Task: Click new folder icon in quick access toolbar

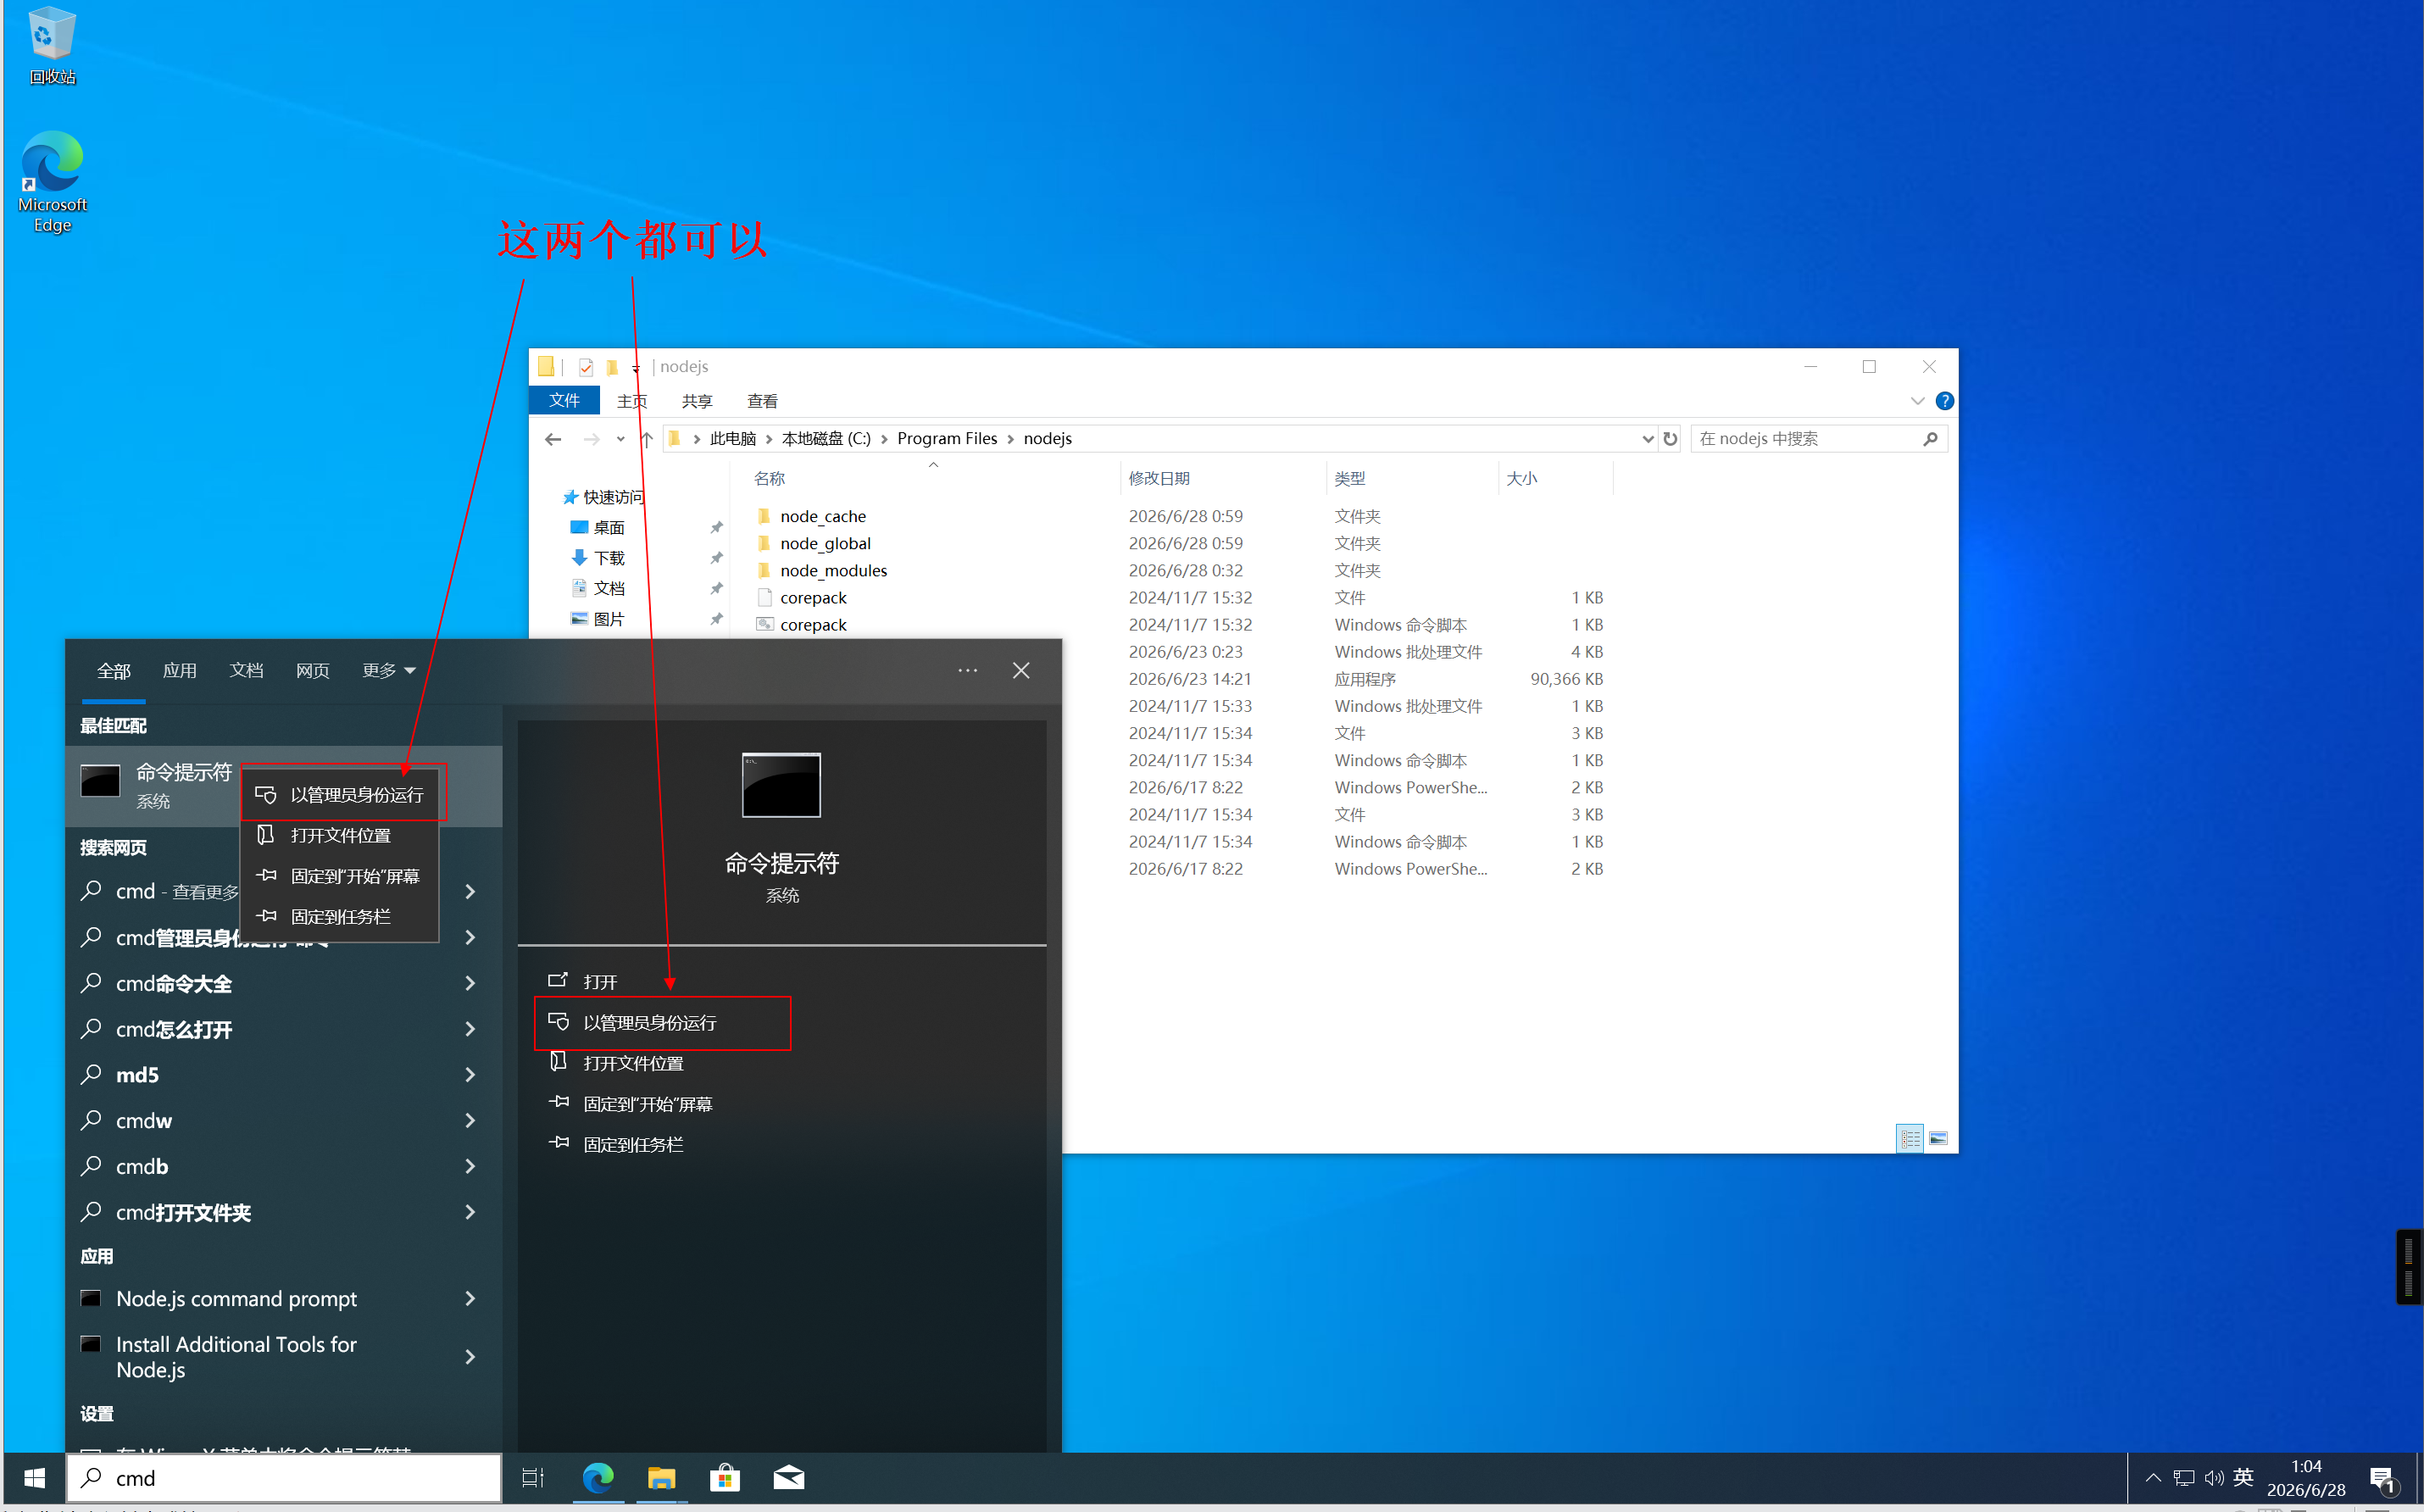Action: (612, 367)
